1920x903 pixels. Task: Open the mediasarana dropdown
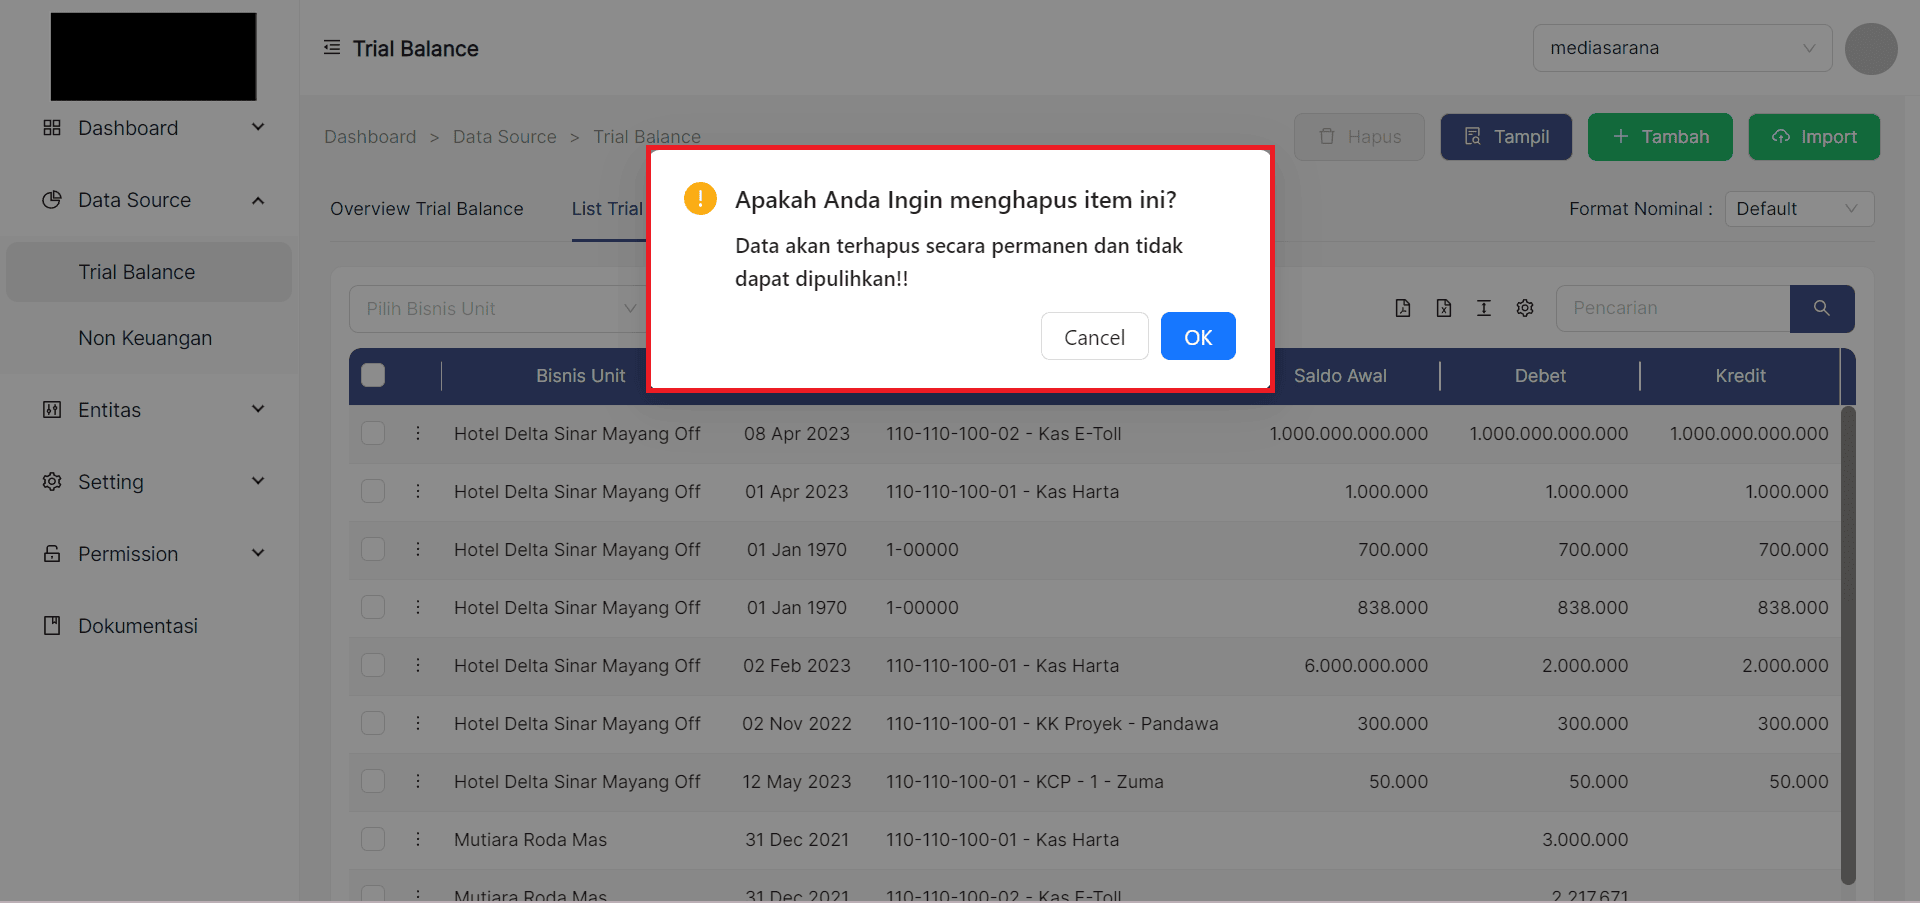coord(1681,48)
